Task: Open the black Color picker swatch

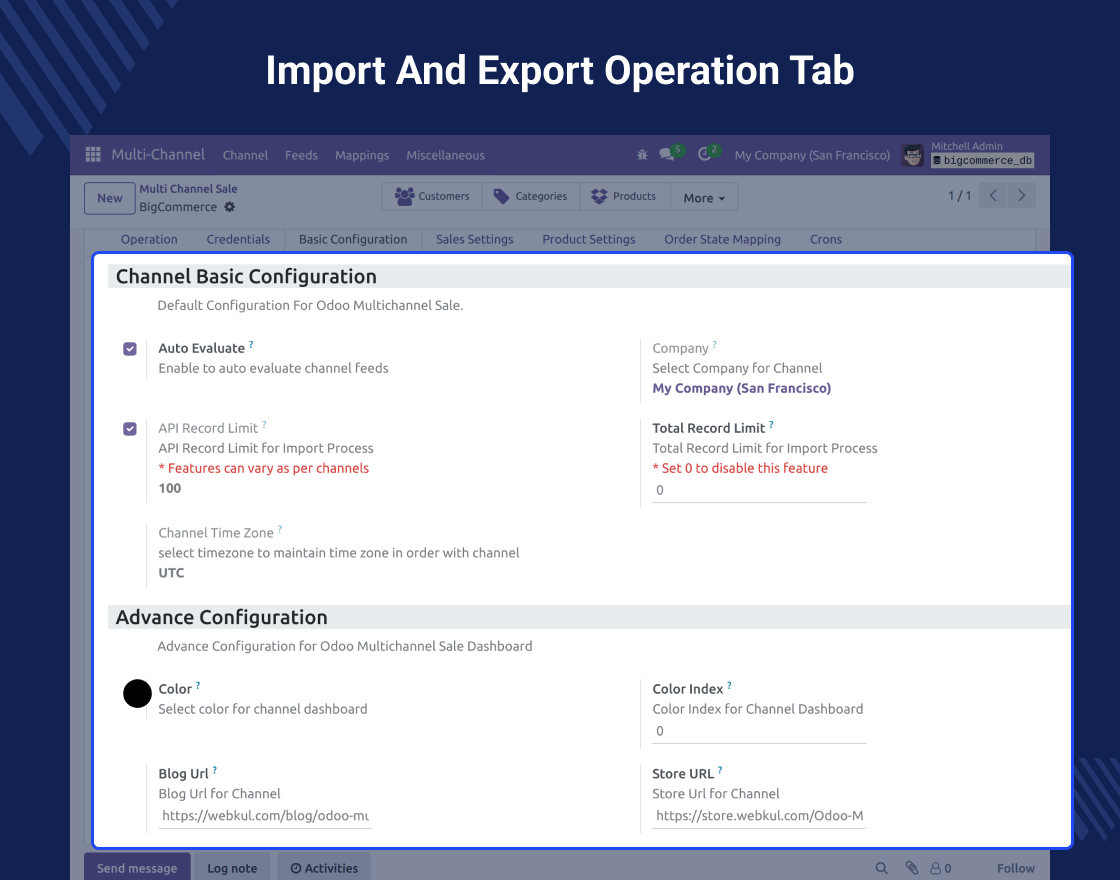Action: click(x=137, y=694)
